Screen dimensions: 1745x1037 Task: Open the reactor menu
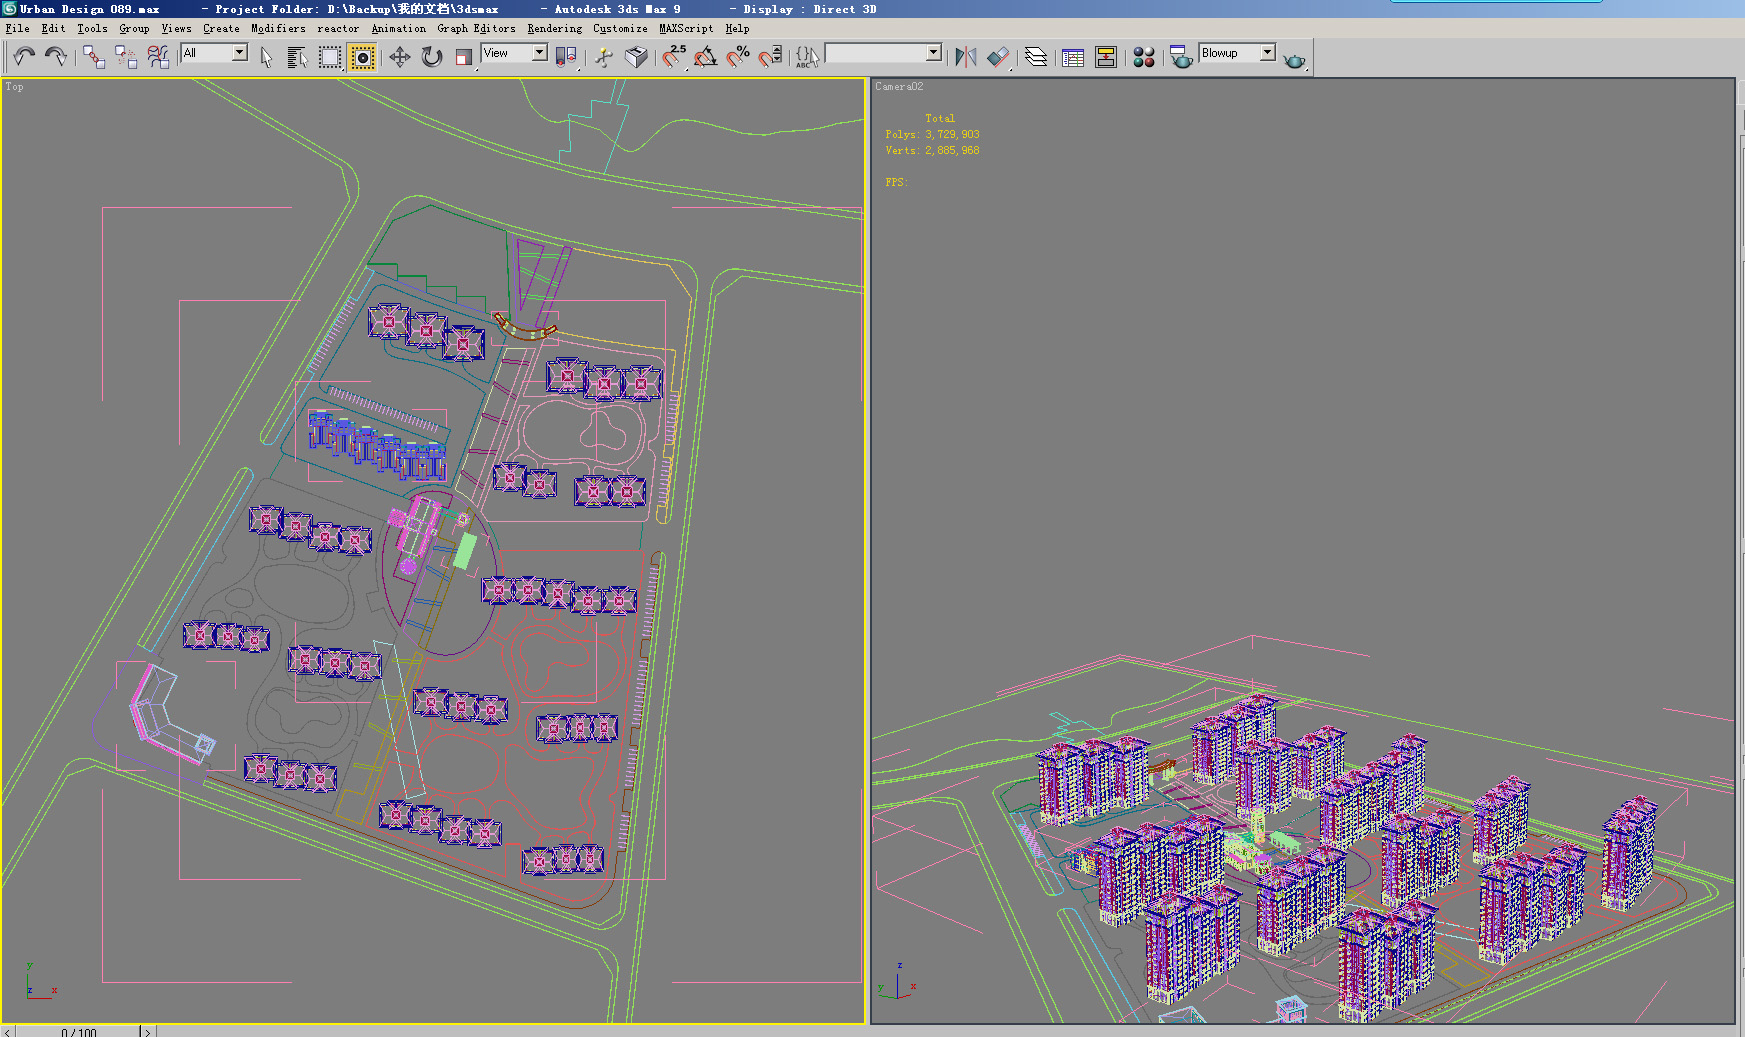(x=338, y=28)
